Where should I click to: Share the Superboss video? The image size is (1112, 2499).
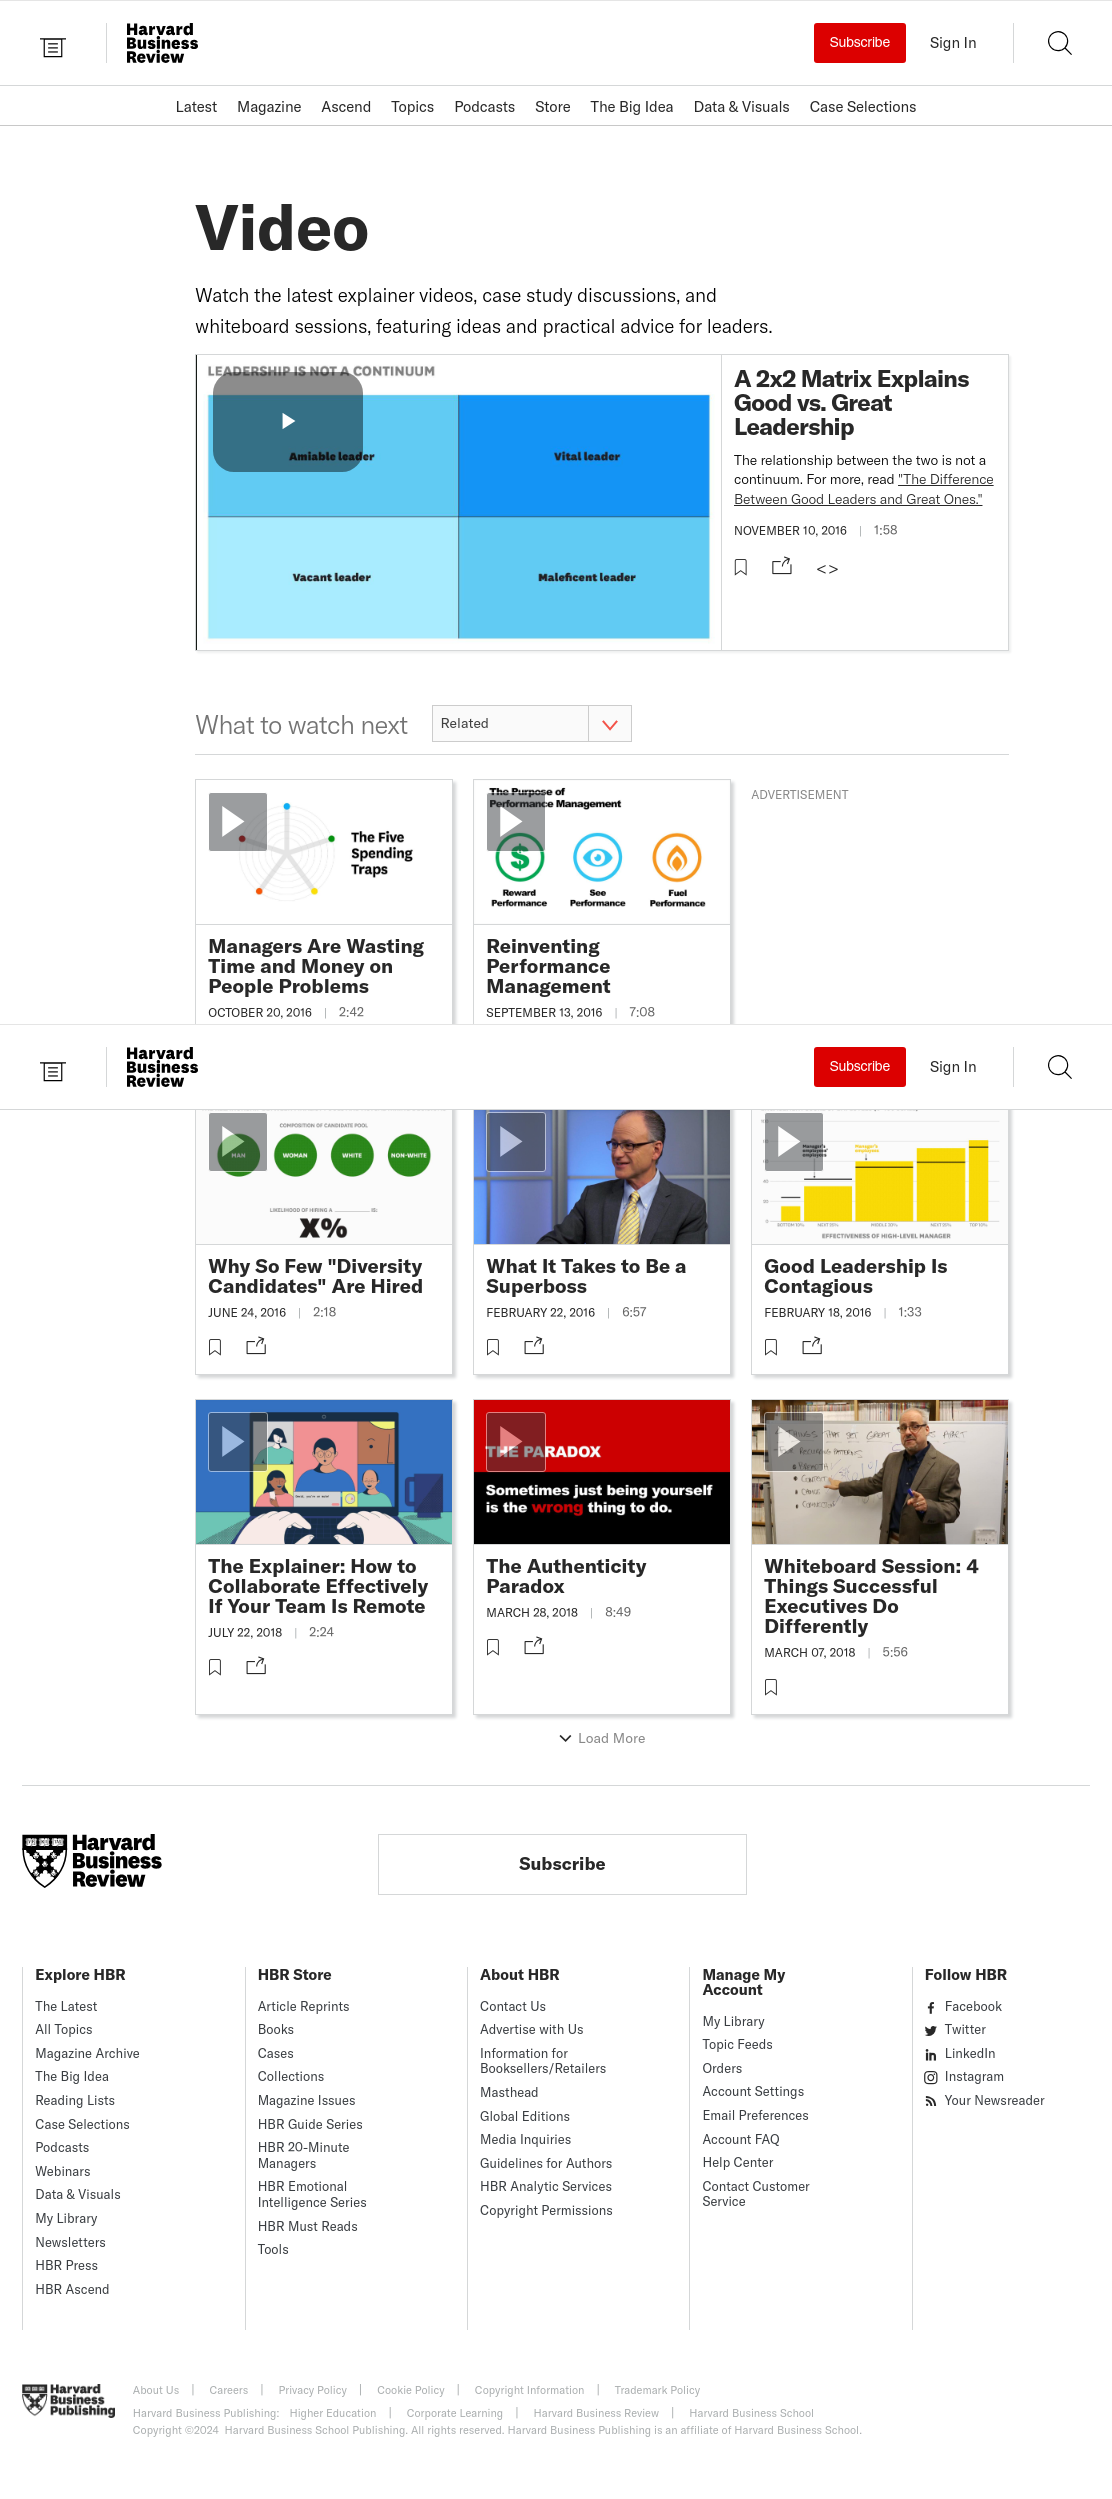coord(534,1346)
